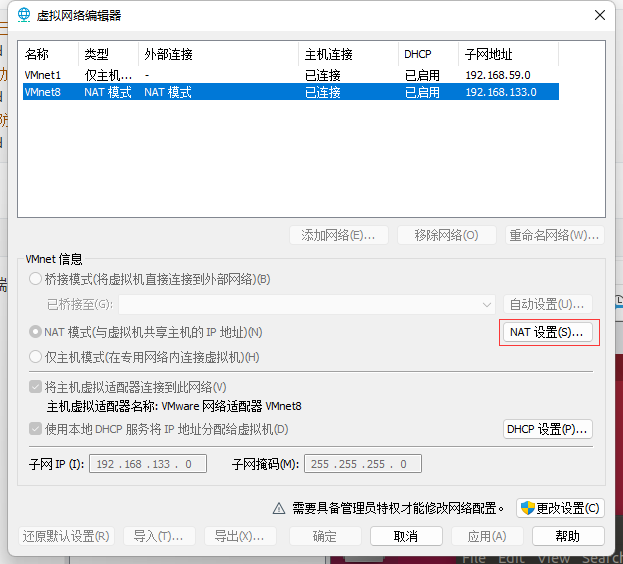Select the NAT 模式 radio button
The height and width of the screenshot is (564, 623).
coord(37,332)
